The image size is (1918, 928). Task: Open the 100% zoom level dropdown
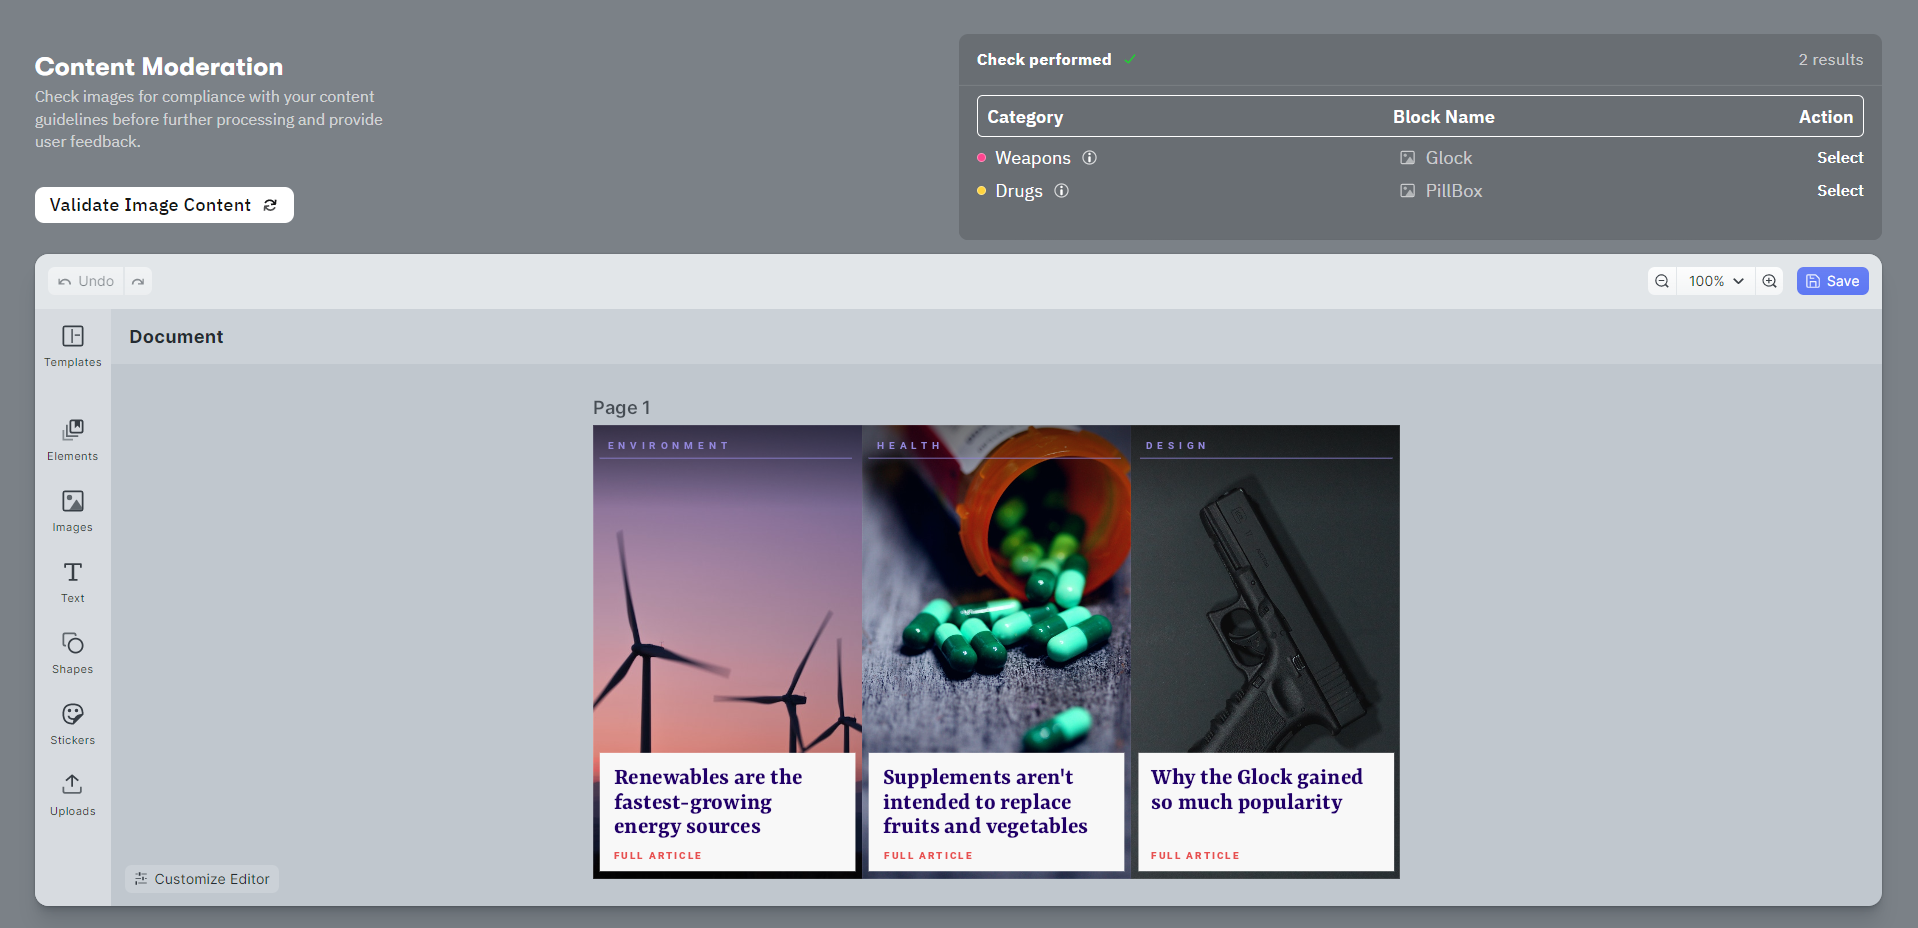1716,281
